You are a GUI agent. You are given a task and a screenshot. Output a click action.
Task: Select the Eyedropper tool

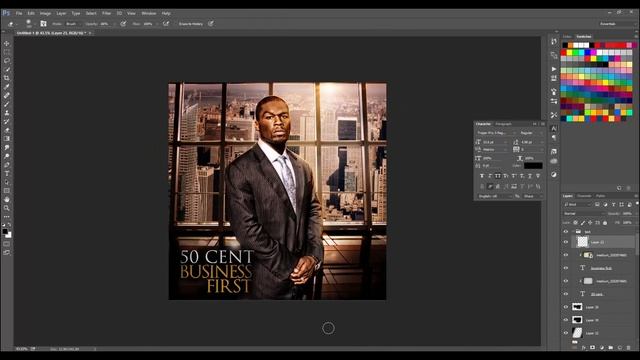[7, 87]
